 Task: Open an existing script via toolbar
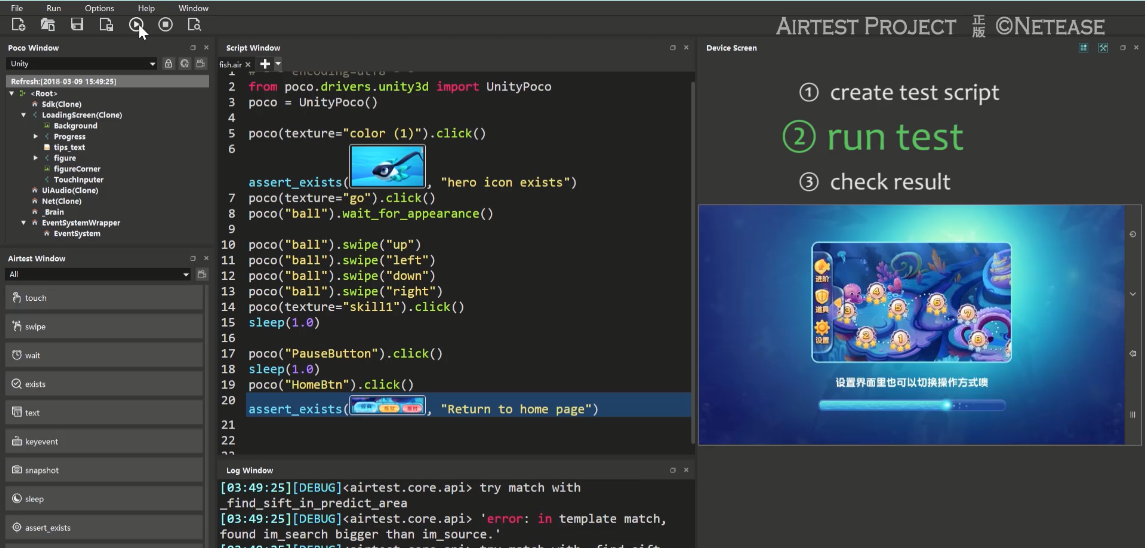(47, 25)
